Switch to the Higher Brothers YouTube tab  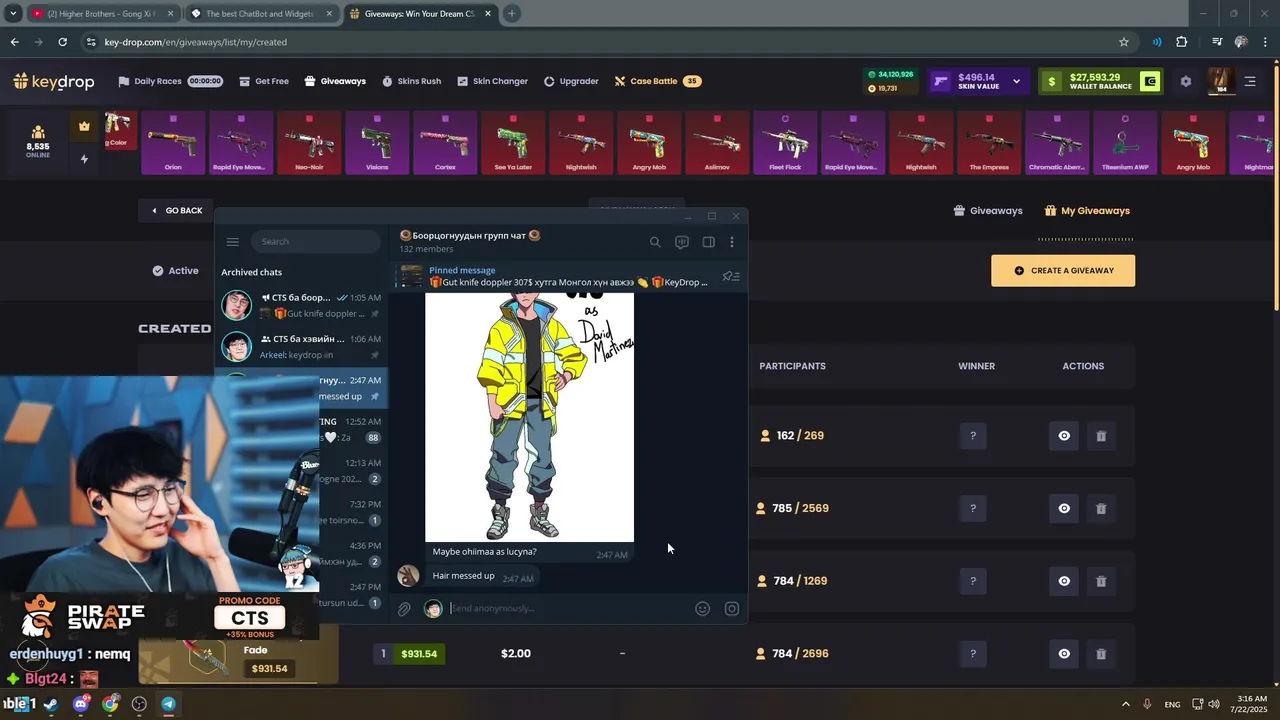(103, 14)
